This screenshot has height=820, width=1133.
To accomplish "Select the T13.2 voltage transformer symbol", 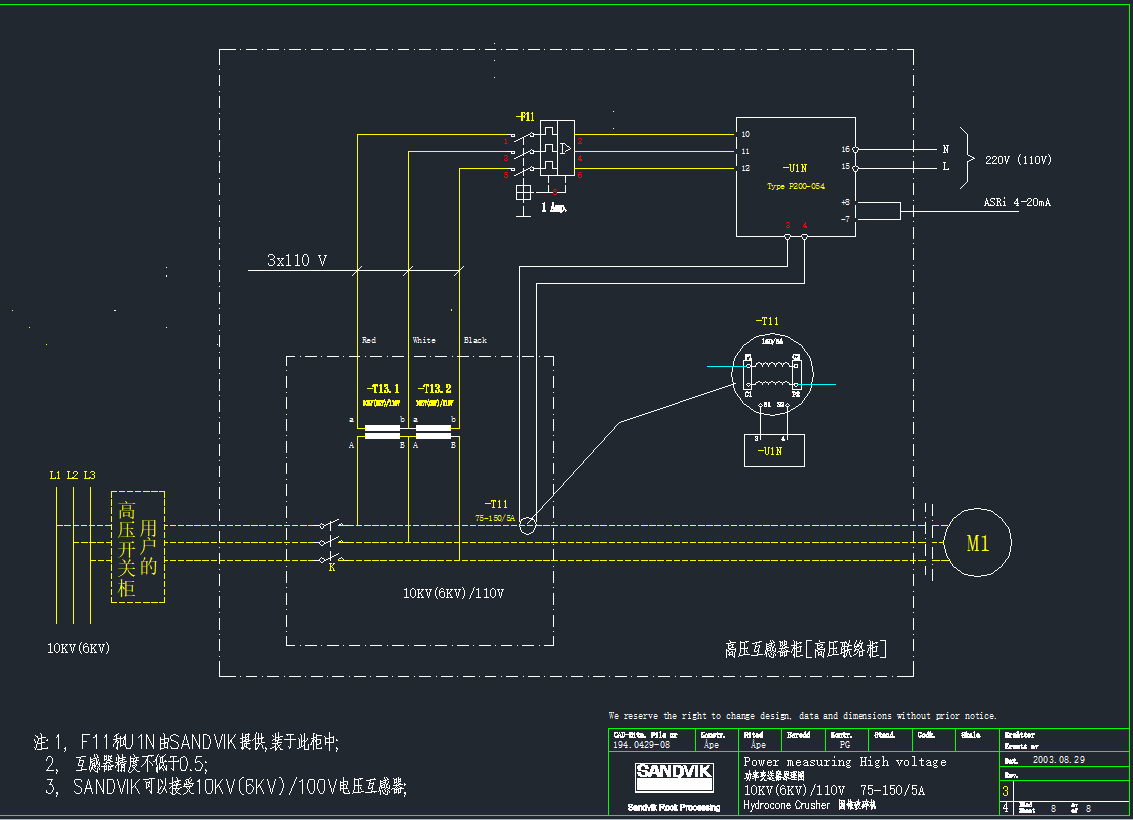I will click(434, 433).
